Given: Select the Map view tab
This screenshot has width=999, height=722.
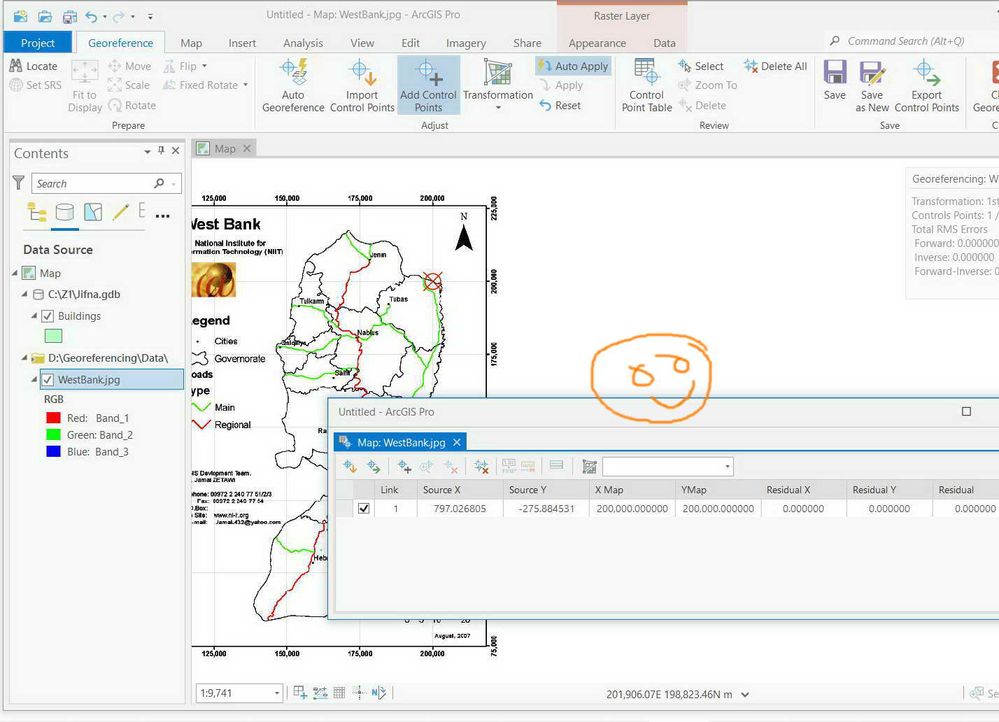Looking at the screenshot, I should point(224,148).
